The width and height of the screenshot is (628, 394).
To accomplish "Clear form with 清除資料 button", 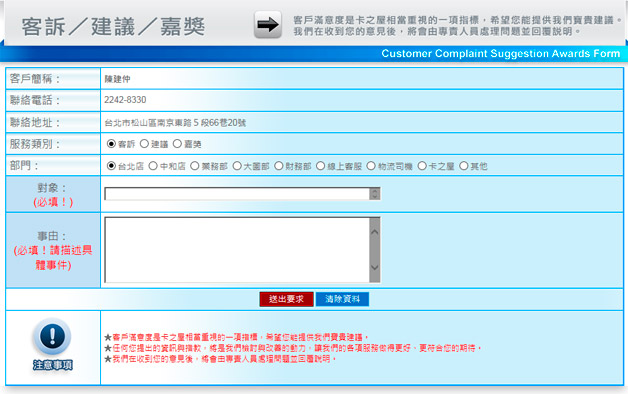I will pos(342,299).
